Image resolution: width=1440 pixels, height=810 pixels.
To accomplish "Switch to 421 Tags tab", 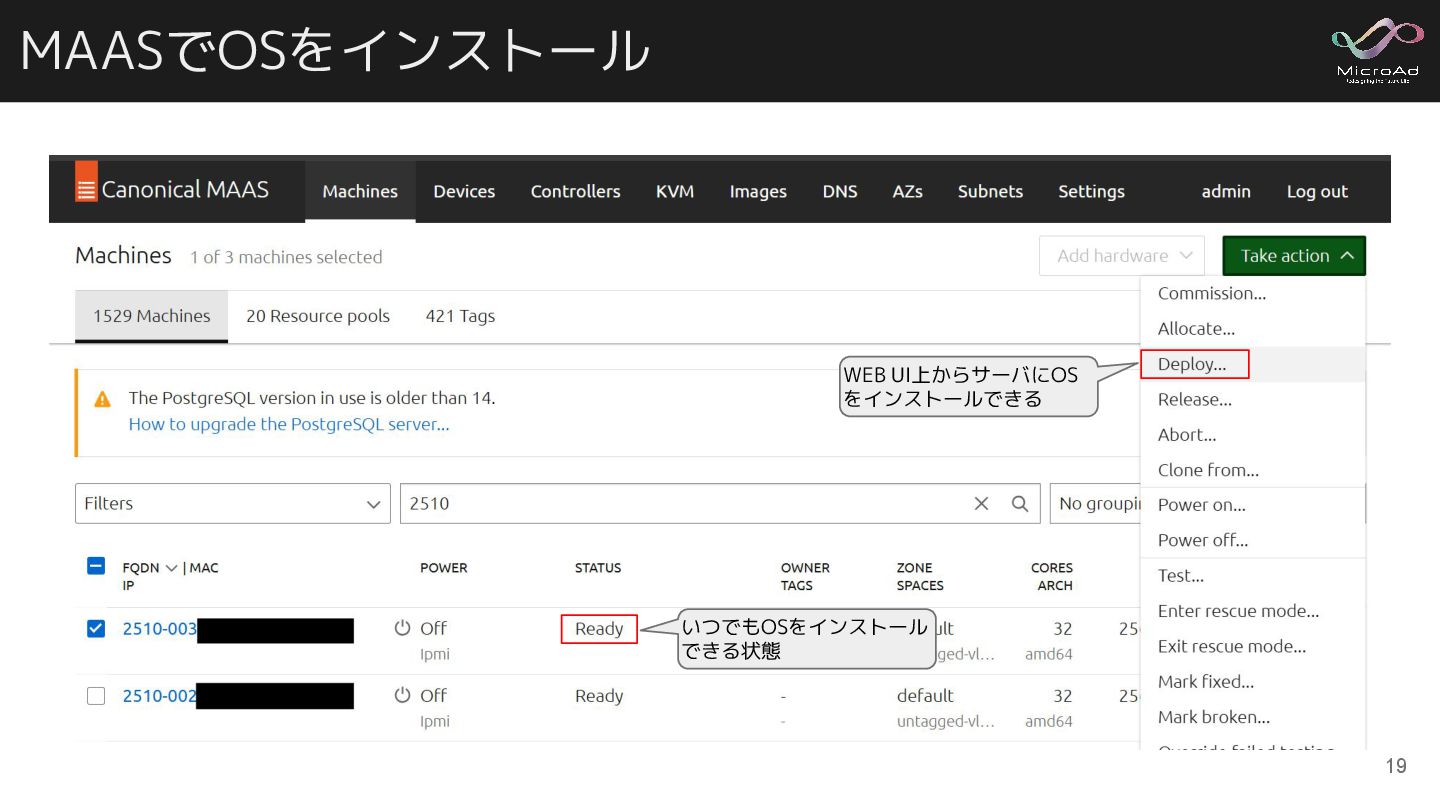I will [460, 316].
